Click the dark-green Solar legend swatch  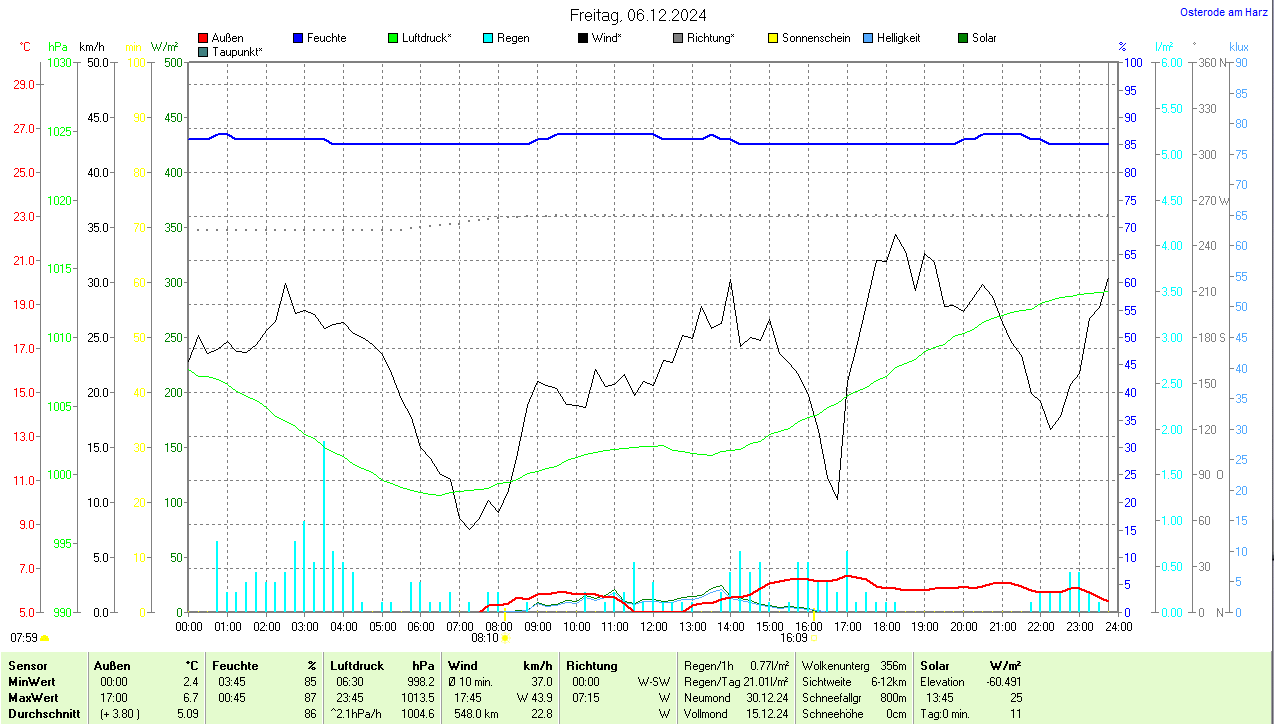coord(963,38)
